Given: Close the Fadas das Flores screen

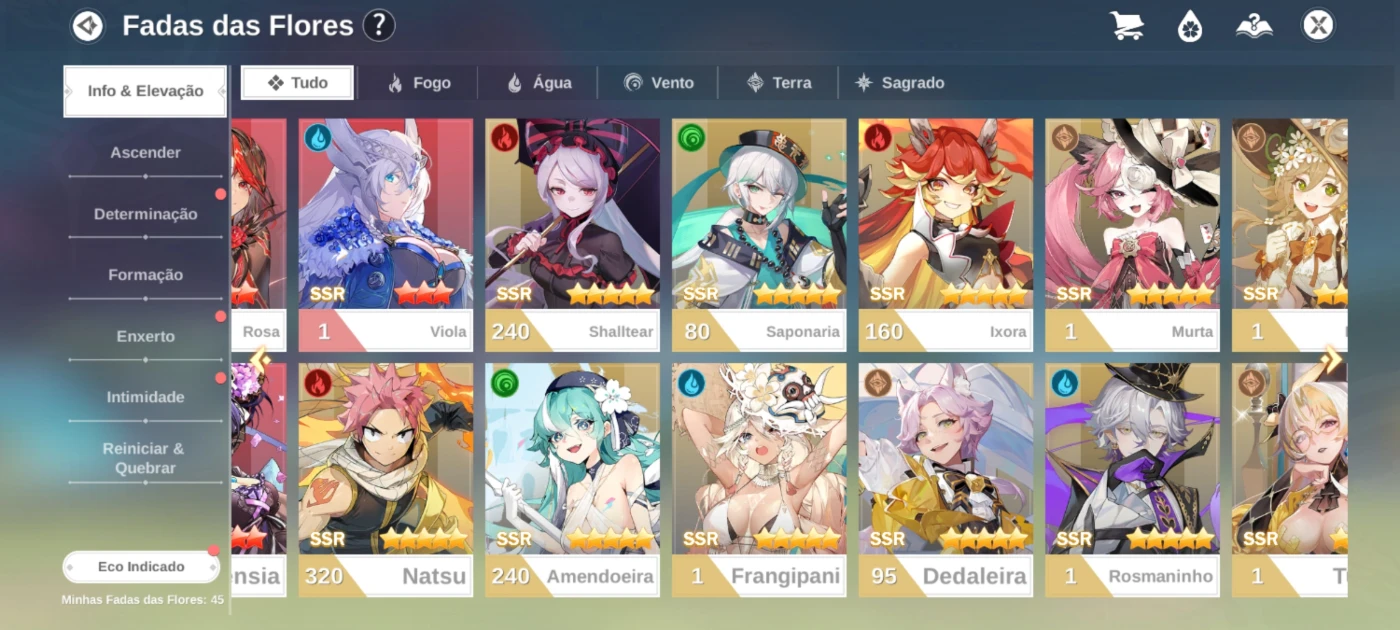Looking at the screenshot, I should (1318, 25).
